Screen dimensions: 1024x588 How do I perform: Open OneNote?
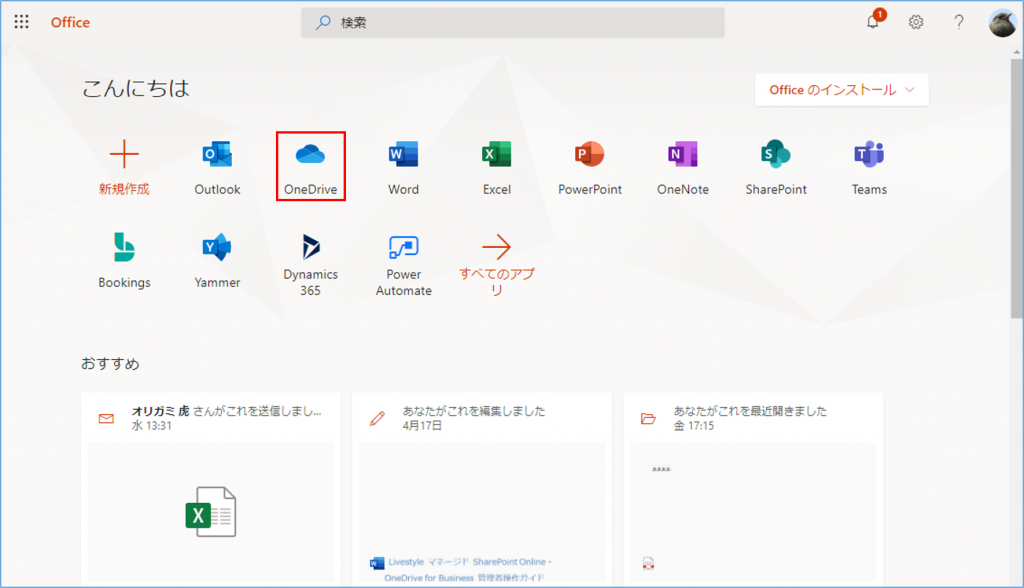[683, 168]
